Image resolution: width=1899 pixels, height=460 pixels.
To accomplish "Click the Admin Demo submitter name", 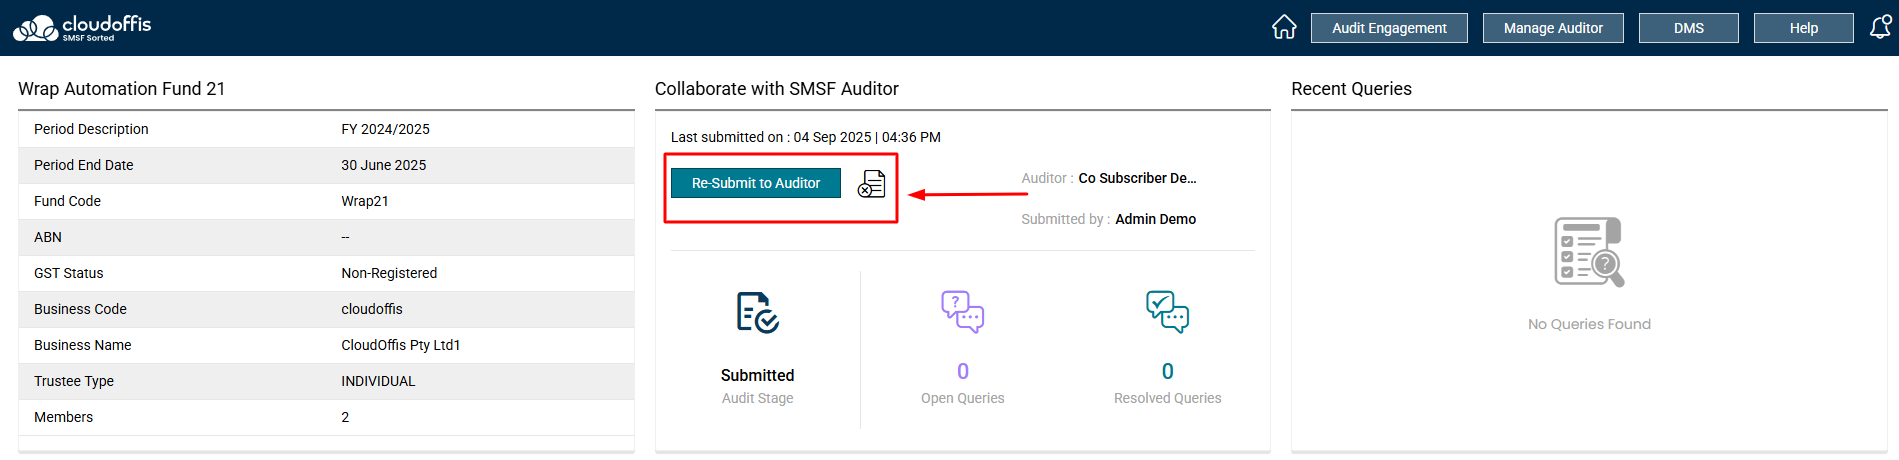I will 1155,219.
